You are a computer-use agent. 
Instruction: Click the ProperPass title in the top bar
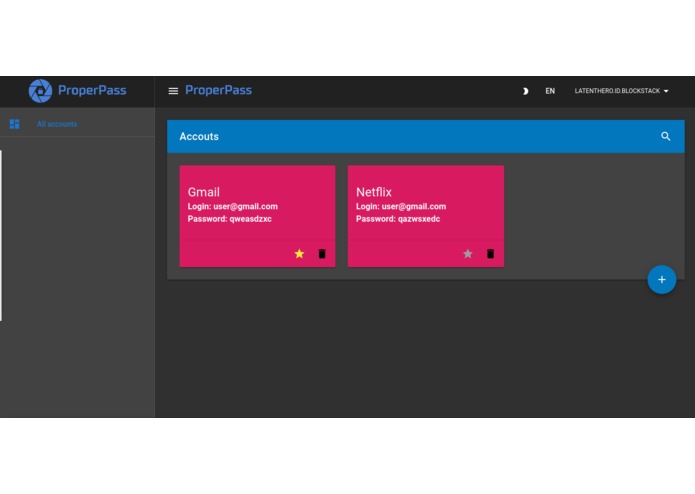coord(219,90)
